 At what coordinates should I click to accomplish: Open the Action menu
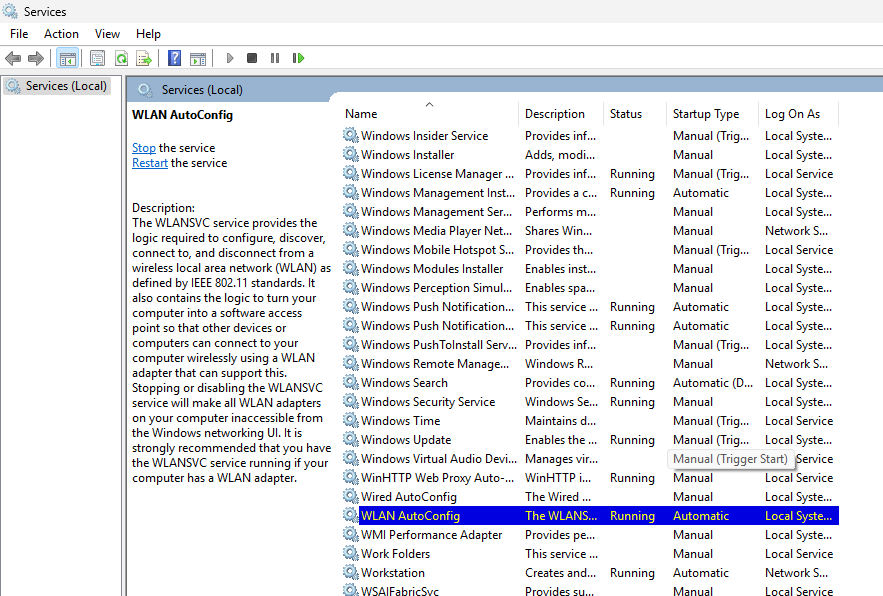point(61,34)
